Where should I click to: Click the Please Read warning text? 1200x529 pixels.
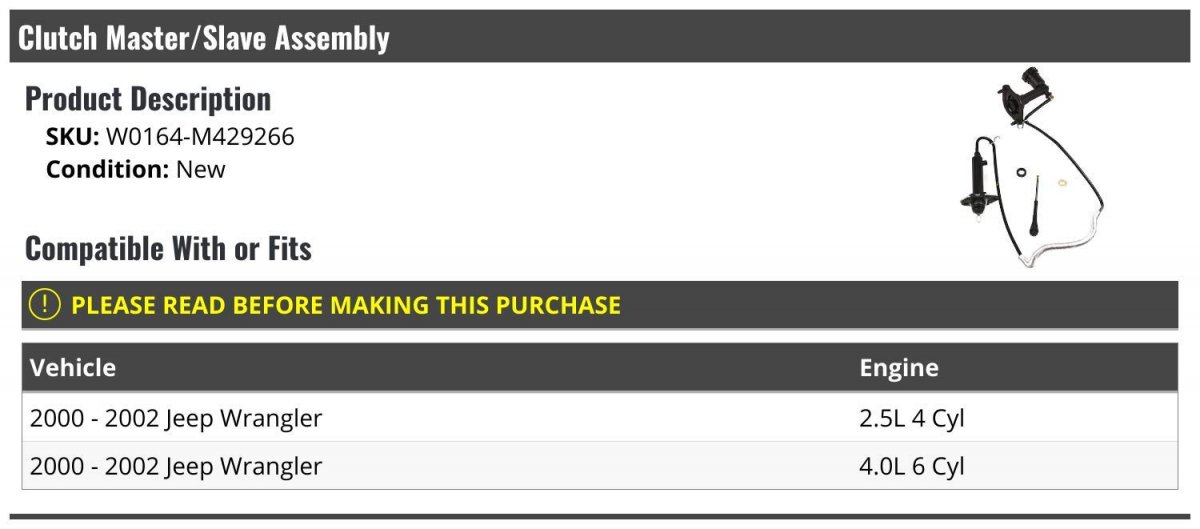tap(346, 304)
